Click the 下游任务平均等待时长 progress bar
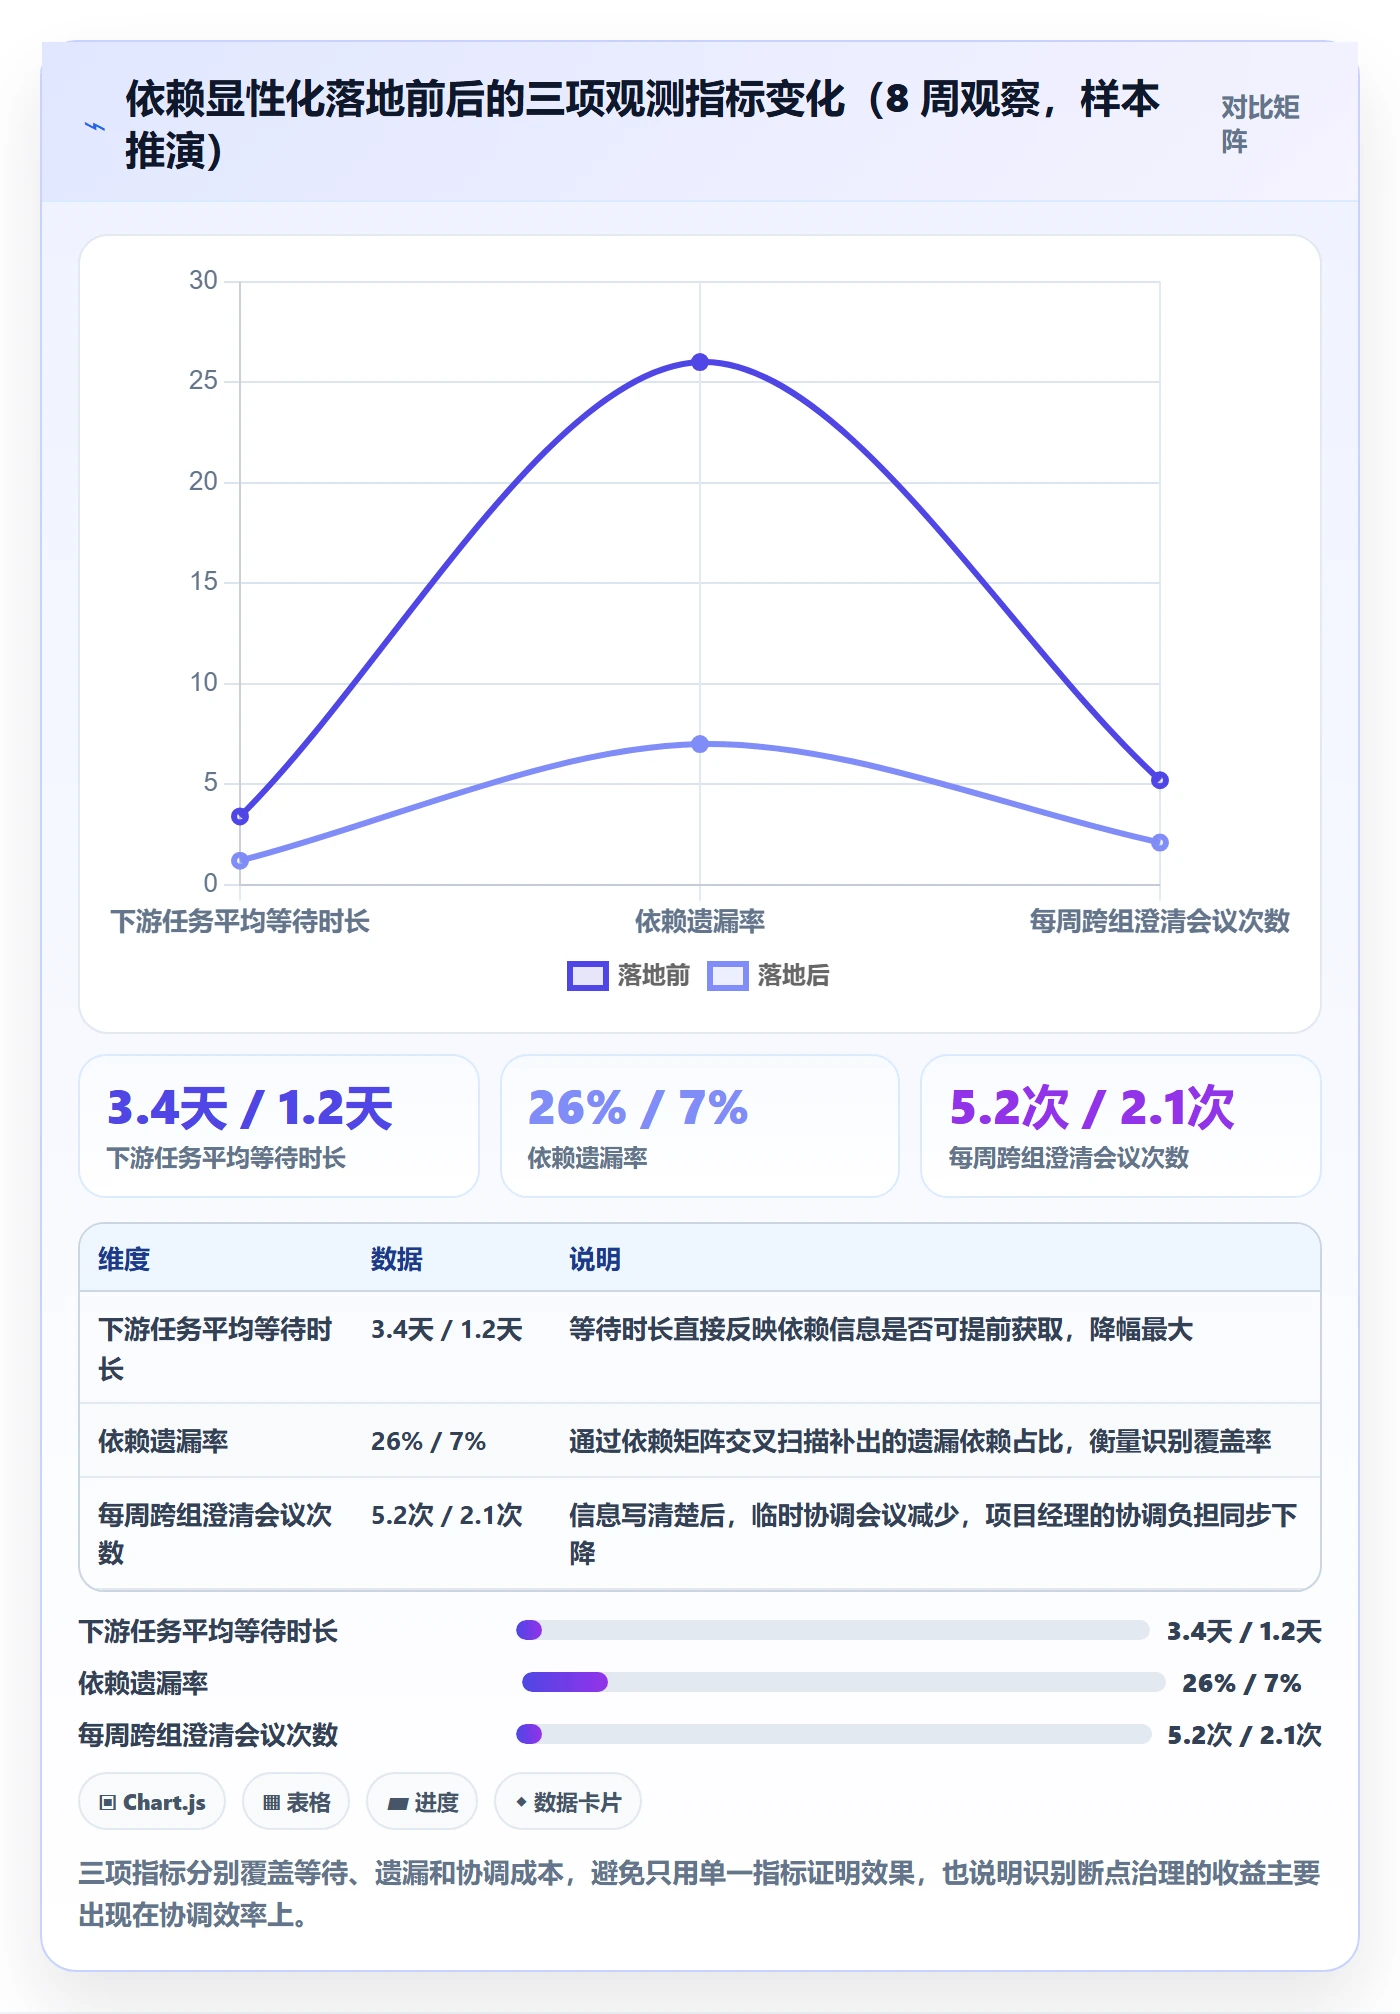The height and width of the screenshot is (2014, 1400). tap(833, 1630)
